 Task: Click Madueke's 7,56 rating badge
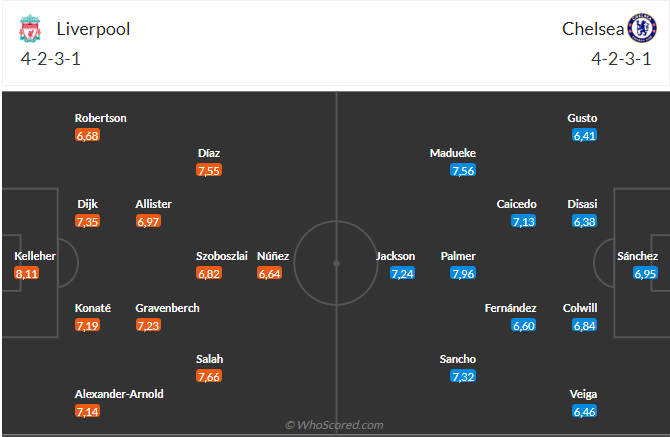tap(463, 170)
